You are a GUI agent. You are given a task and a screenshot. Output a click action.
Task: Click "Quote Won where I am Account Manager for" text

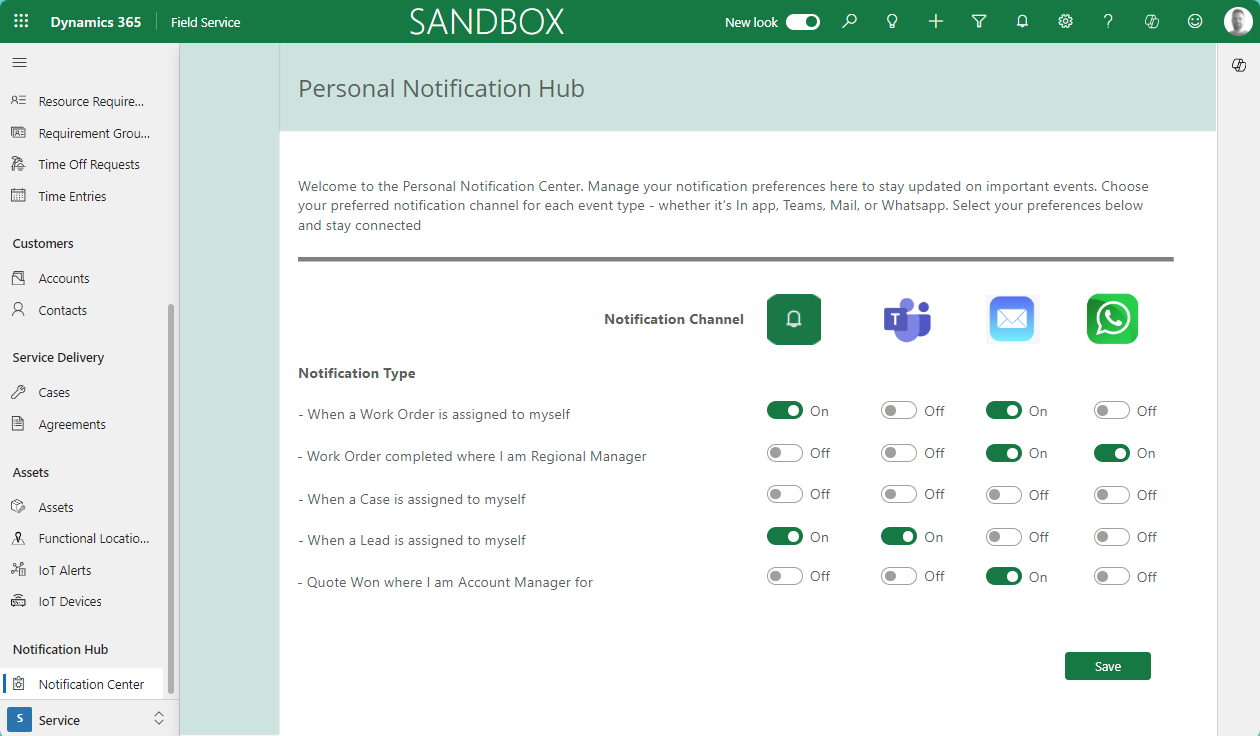pyautogui.click(x=450, y=582)
